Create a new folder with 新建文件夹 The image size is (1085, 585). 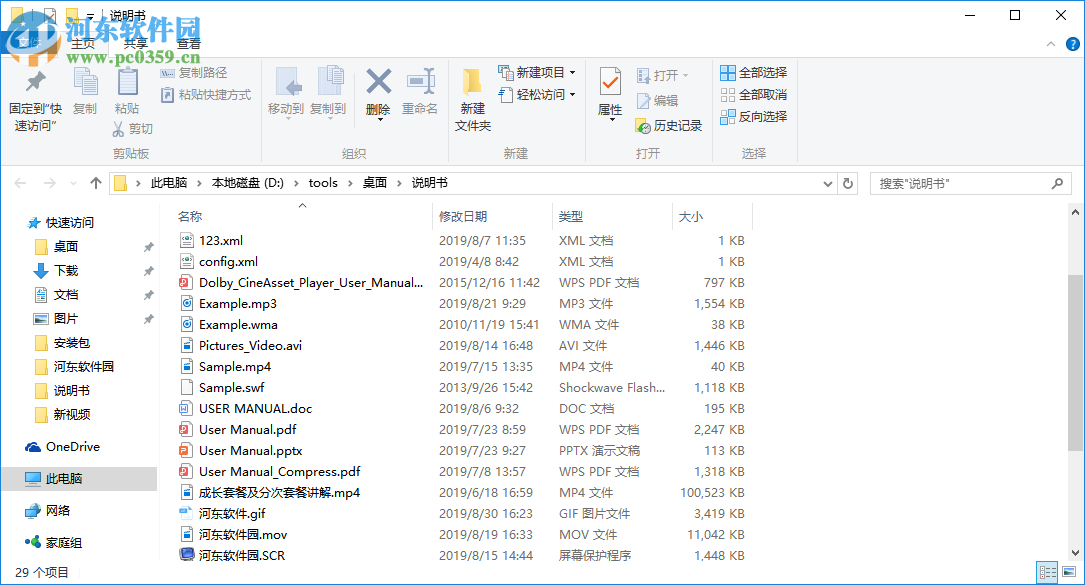pos(472,95)
